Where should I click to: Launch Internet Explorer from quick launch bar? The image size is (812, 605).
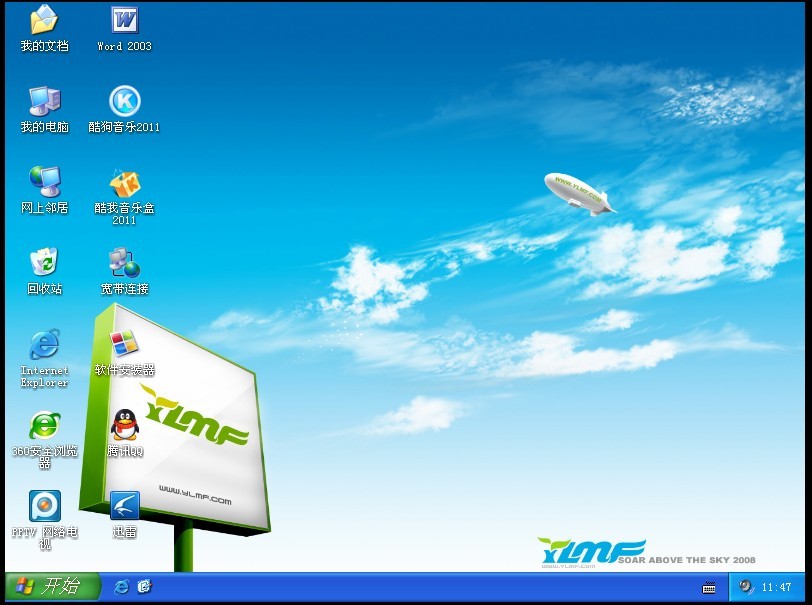pos(121,587)
